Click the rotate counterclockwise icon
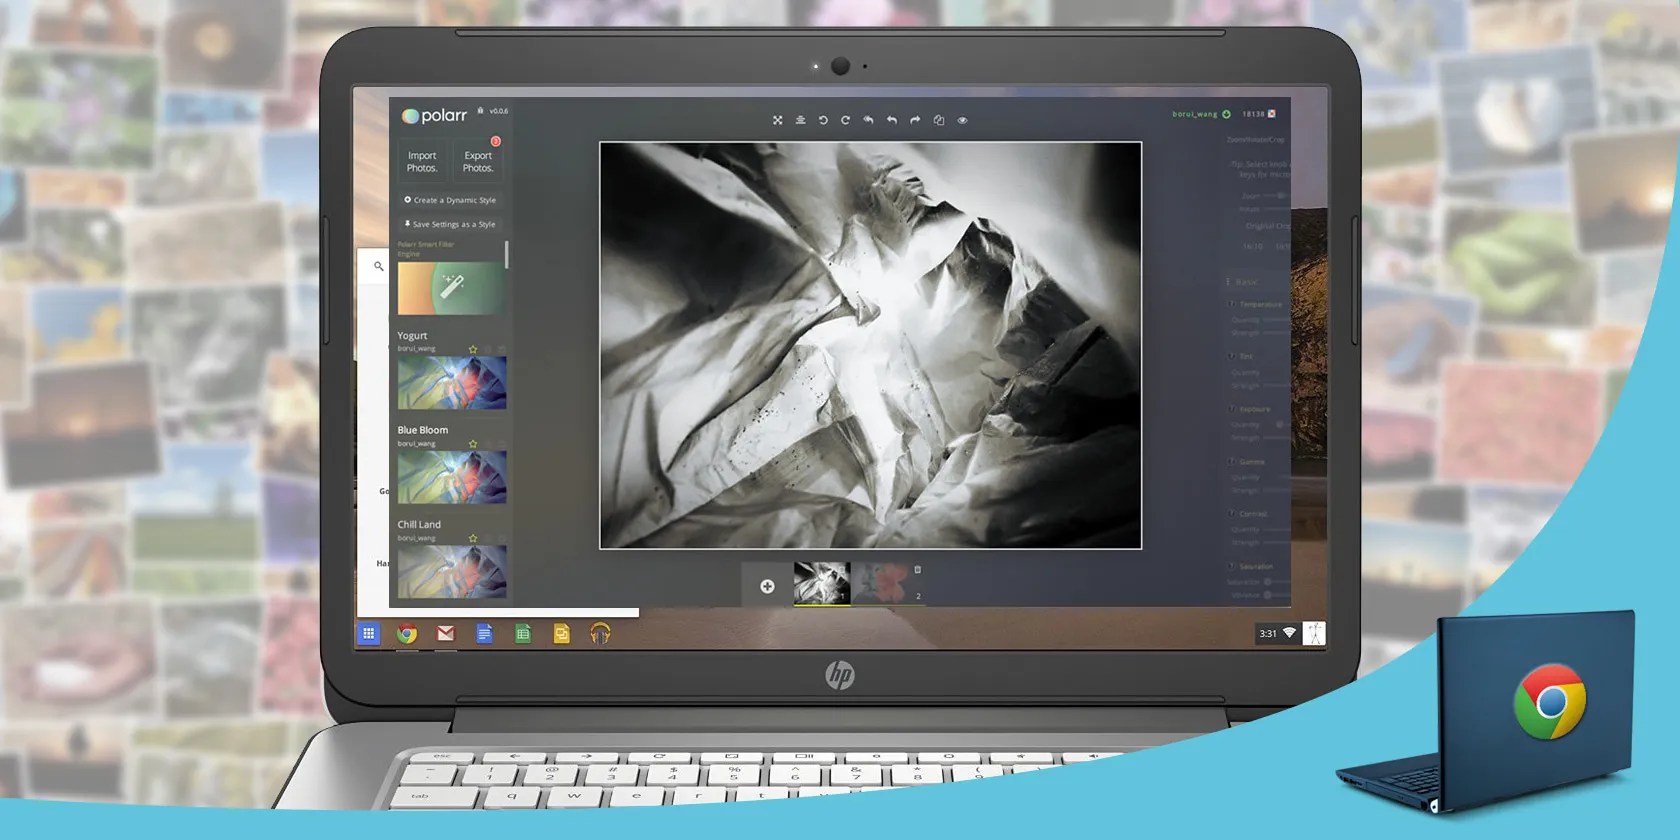The image size is (1680, 840). (823, 120)
